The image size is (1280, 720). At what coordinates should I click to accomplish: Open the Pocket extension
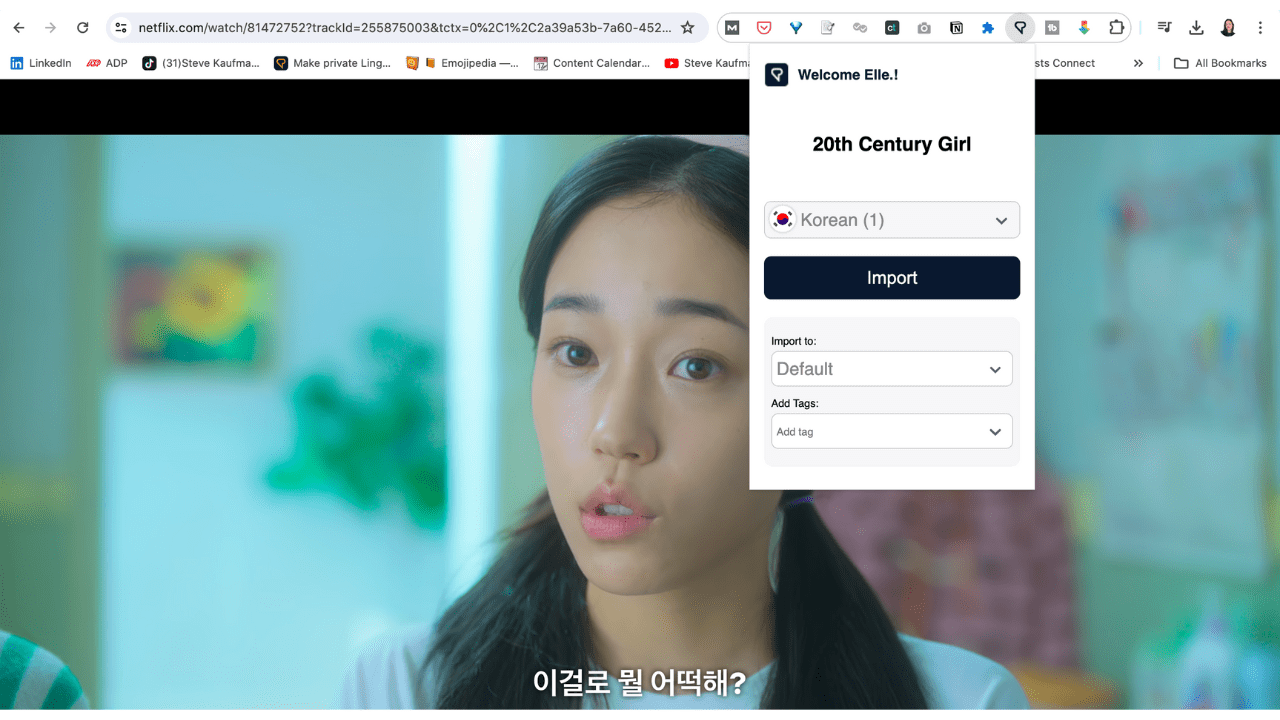tap(764, 28)
